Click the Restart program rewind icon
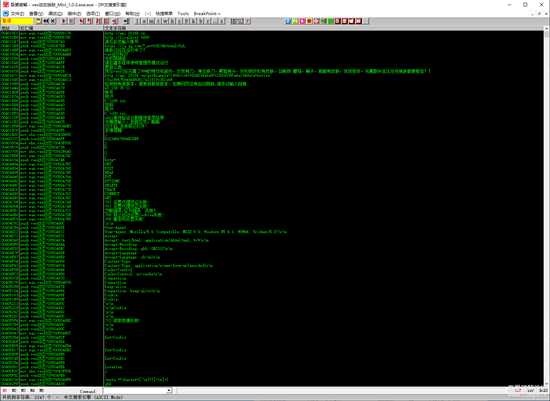550x401 pixels. tap(46, 21)
